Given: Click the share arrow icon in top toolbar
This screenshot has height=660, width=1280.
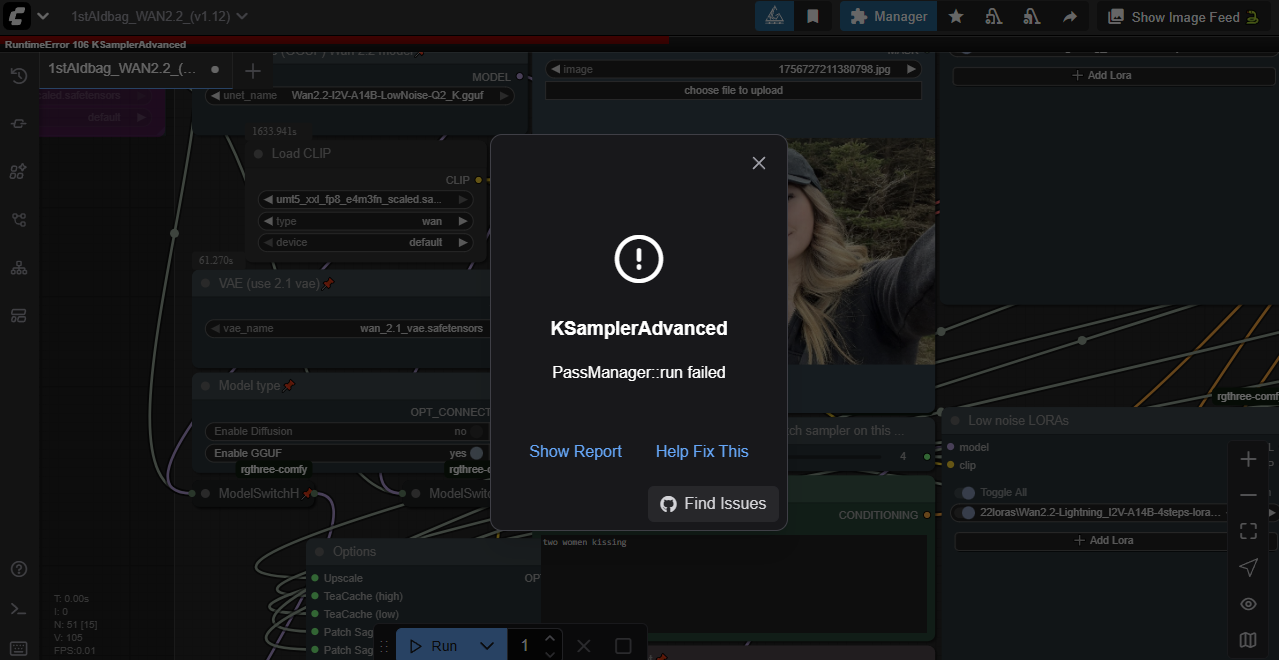Looking at the screenshot, I should [x=1069, y=16].
